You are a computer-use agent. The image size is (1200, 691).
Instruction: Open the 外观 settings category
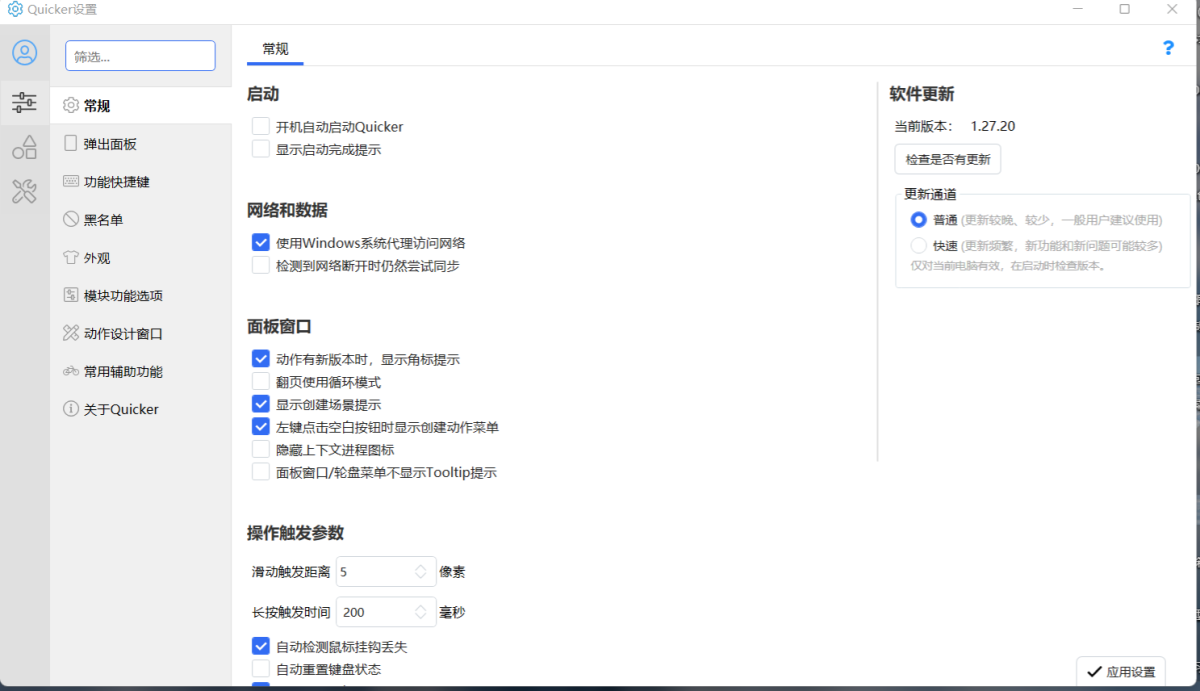pyautogui.click(x=140, y=258)
